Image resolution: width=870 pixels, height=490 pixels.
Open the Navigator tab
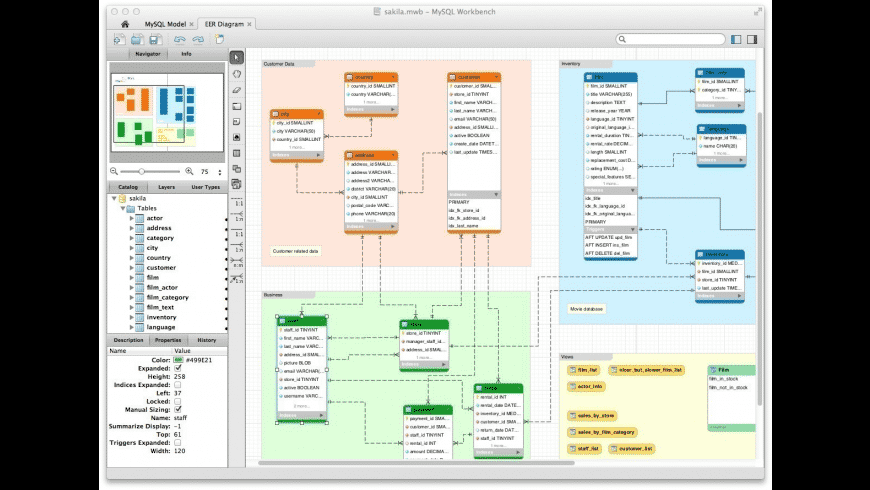148,54
